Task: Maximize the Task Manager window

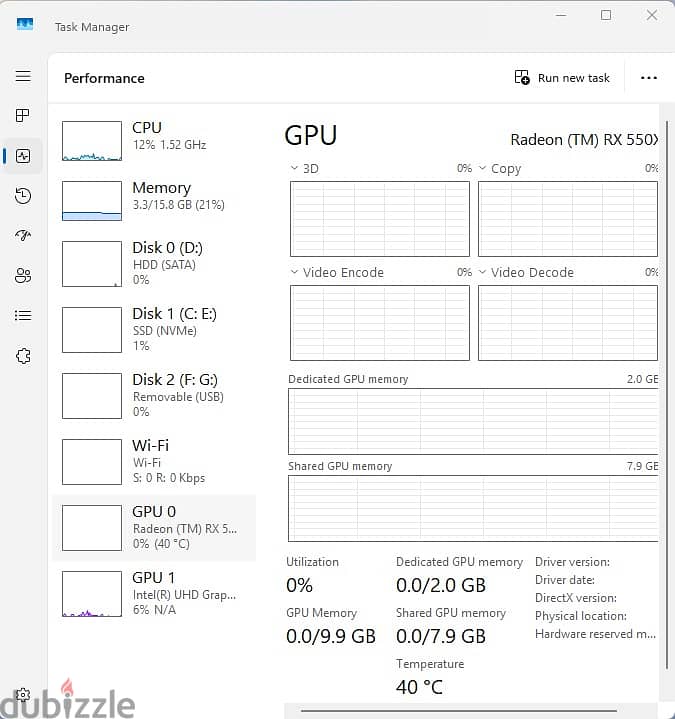Action: pos(606,15)
